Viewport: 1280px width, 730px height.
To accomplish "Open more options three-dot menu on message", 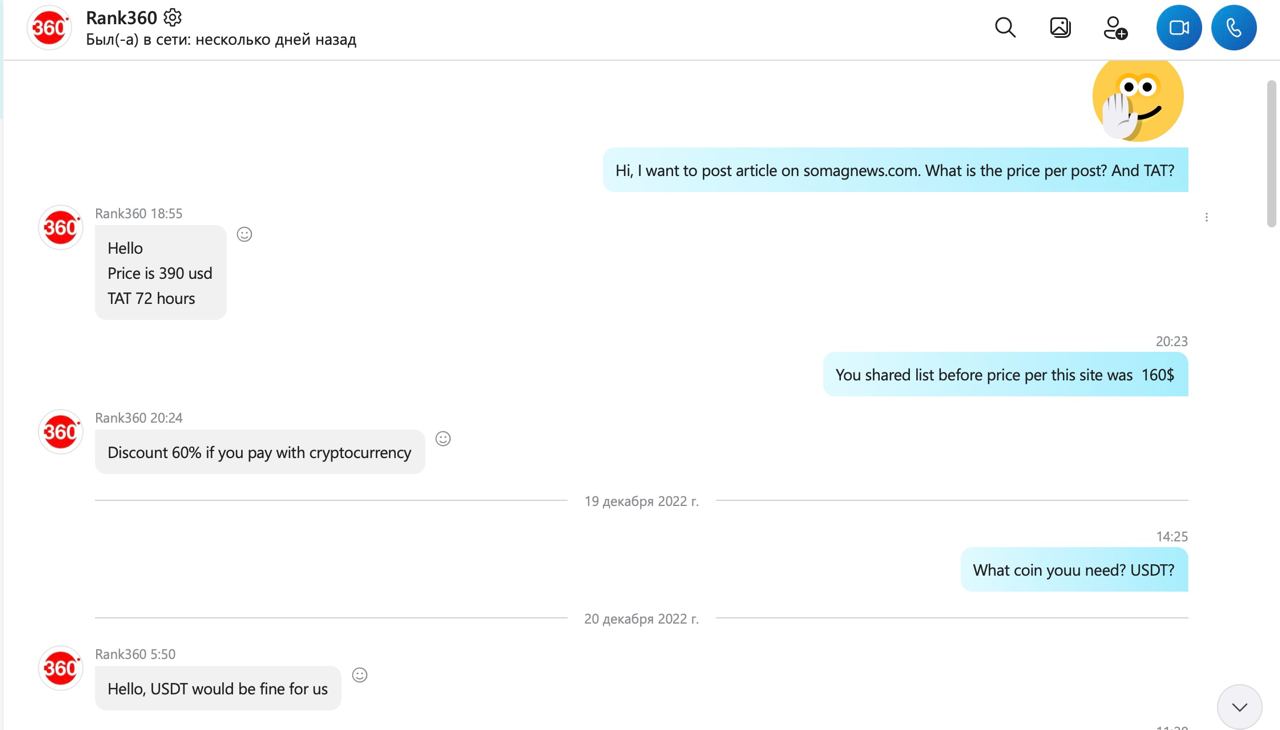I will coord(1206,217).
